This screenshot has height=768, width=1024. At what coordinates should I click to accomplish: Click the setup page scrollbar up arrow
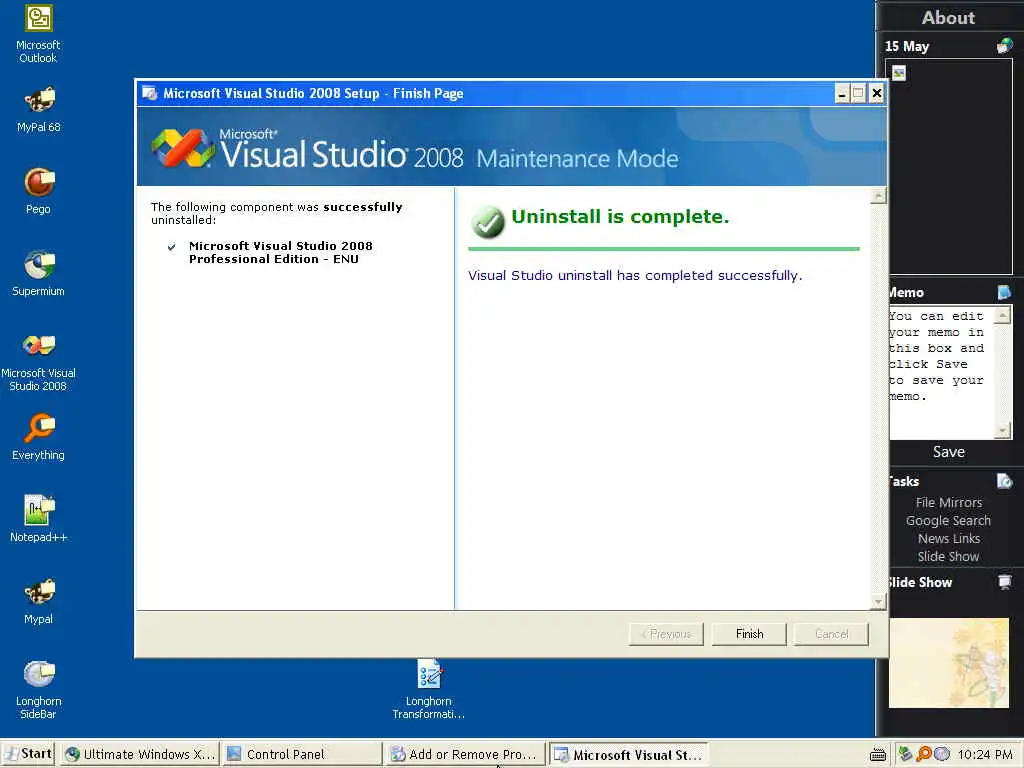tap(878, 196)
